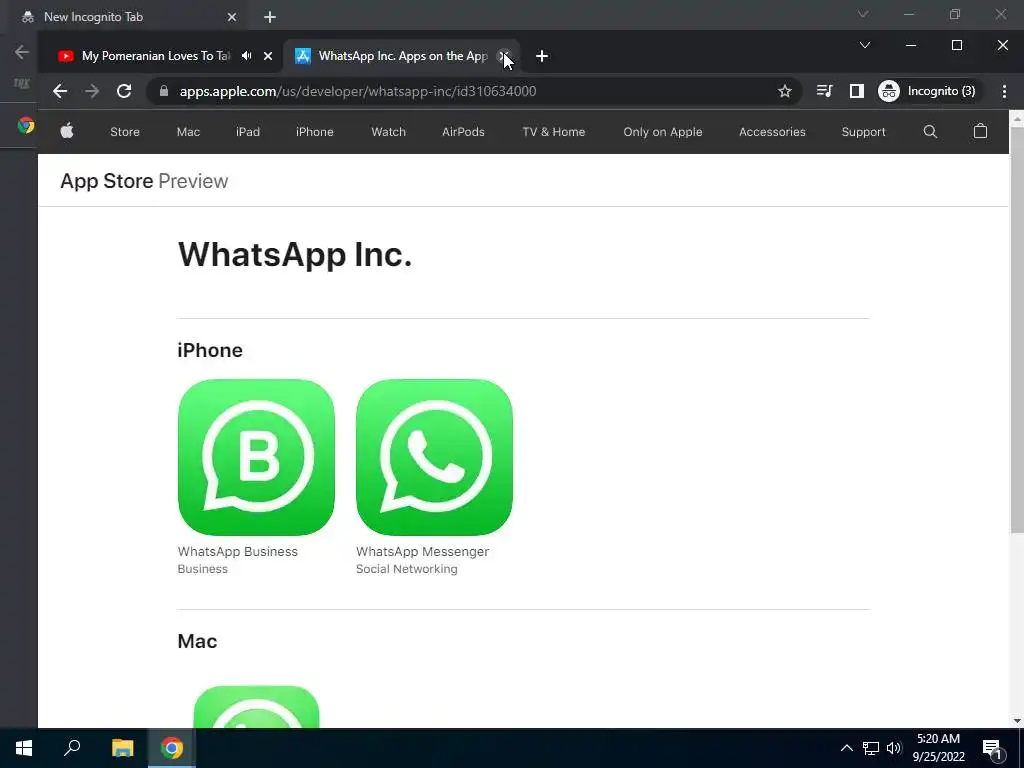Open the Windows notification center
1024x768 pixels.
[x=992, y=748]
